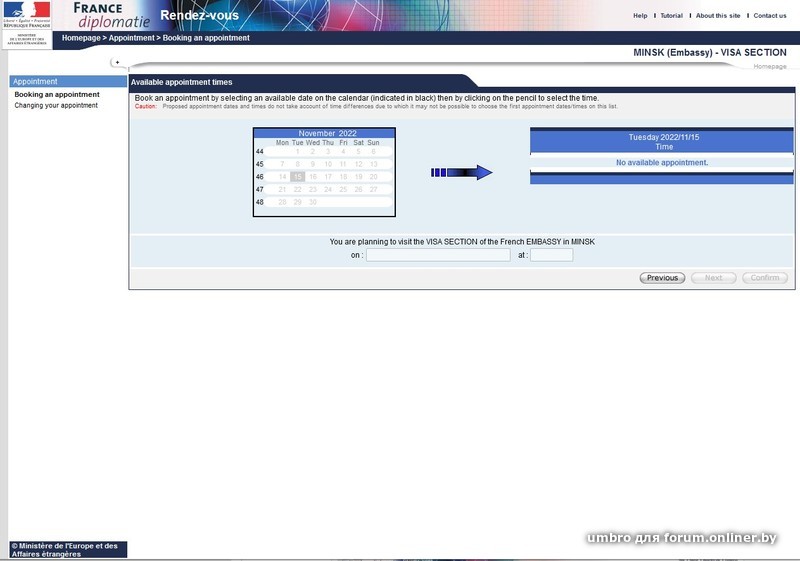Select date 1 in calendar
This screenshot has height=561, width=800.
297,151
